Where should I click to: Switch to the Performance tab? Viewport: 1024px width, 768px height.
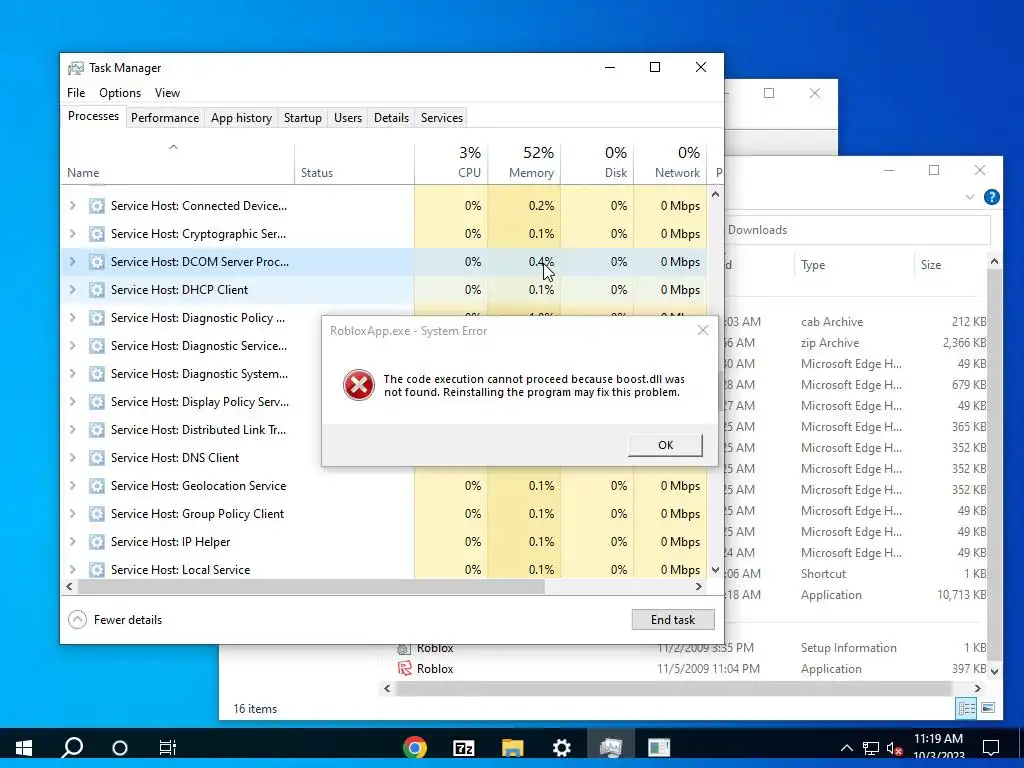pos(165,118)
